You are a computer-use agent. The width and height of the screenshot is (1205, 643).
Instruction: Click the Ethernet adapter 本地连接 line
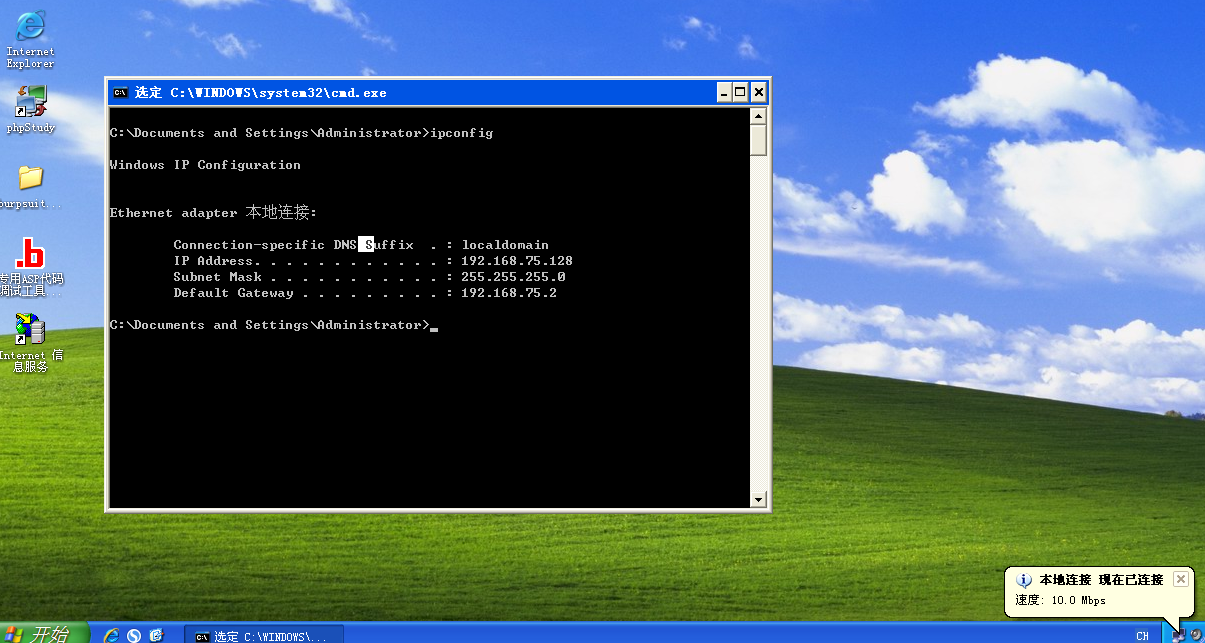(213, 213)
